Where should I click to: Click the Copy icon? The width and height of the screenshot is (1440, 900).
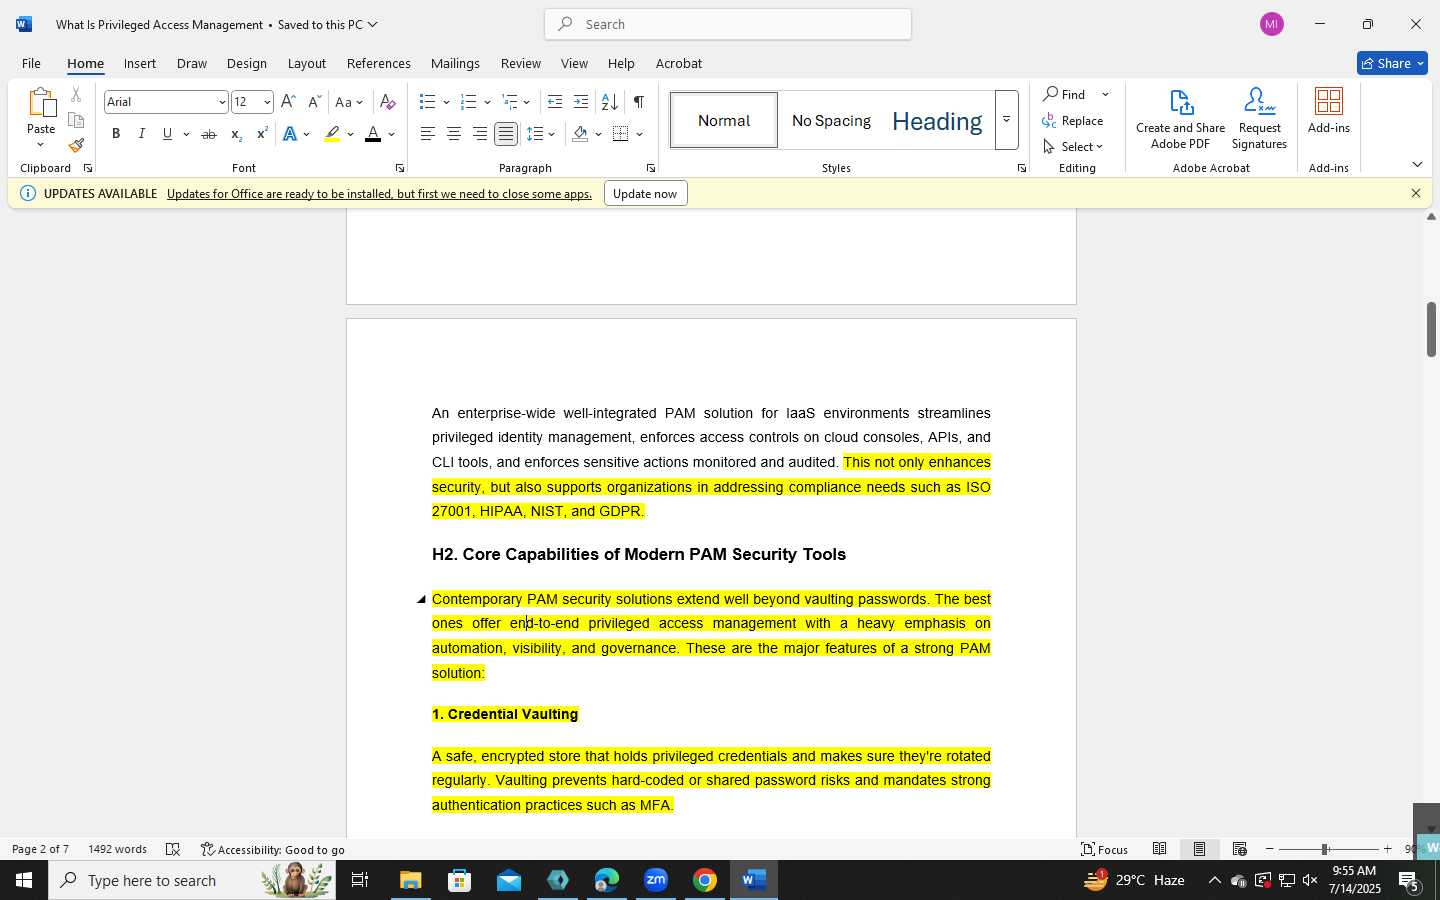pos(76,120)
